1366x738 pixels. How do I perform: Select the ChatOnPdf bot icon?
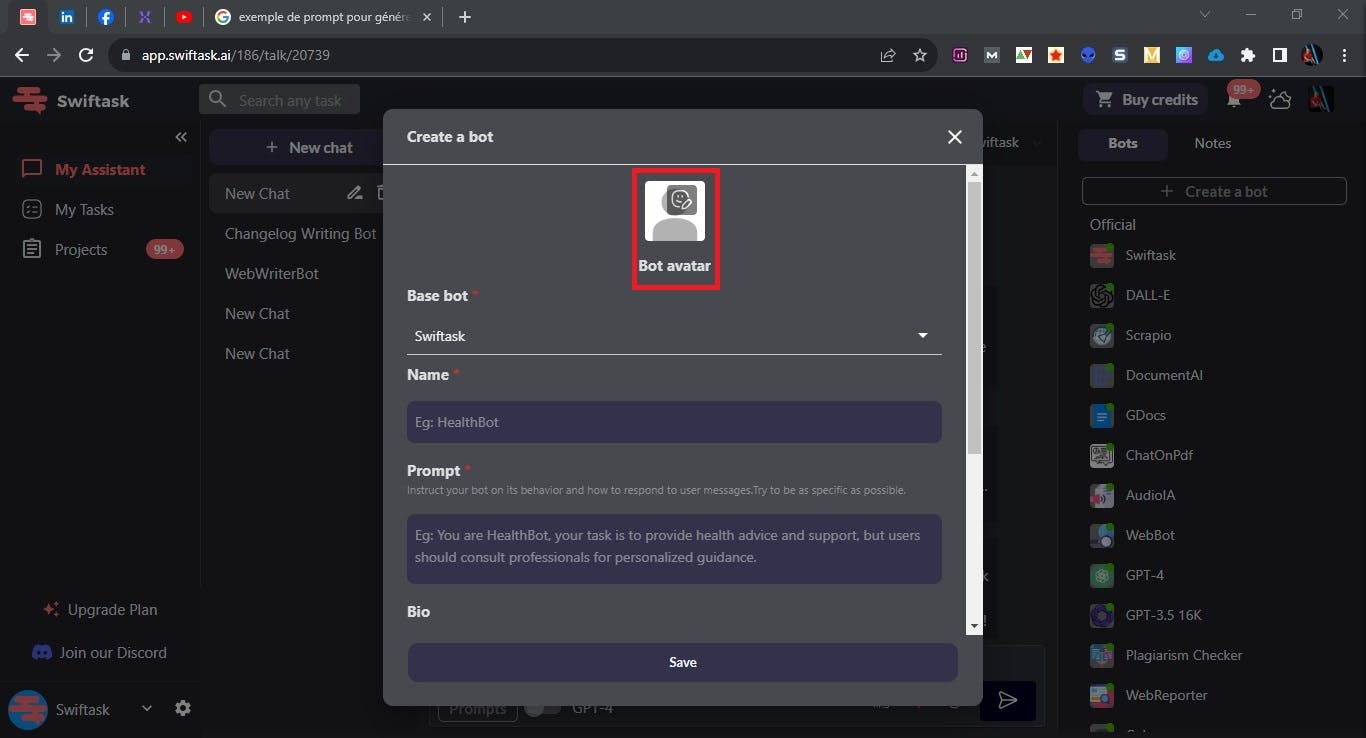(x=1101, y=455)
